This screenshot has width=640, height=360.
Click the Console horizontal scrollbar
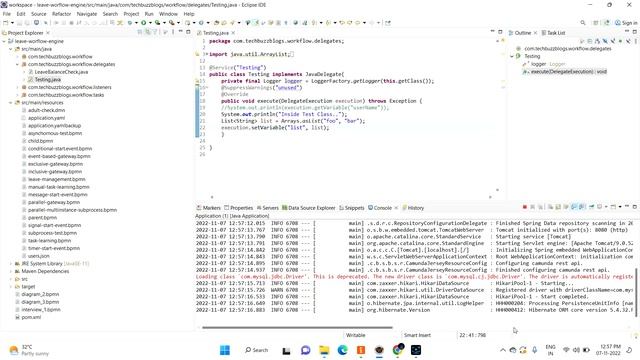[297, 327]
